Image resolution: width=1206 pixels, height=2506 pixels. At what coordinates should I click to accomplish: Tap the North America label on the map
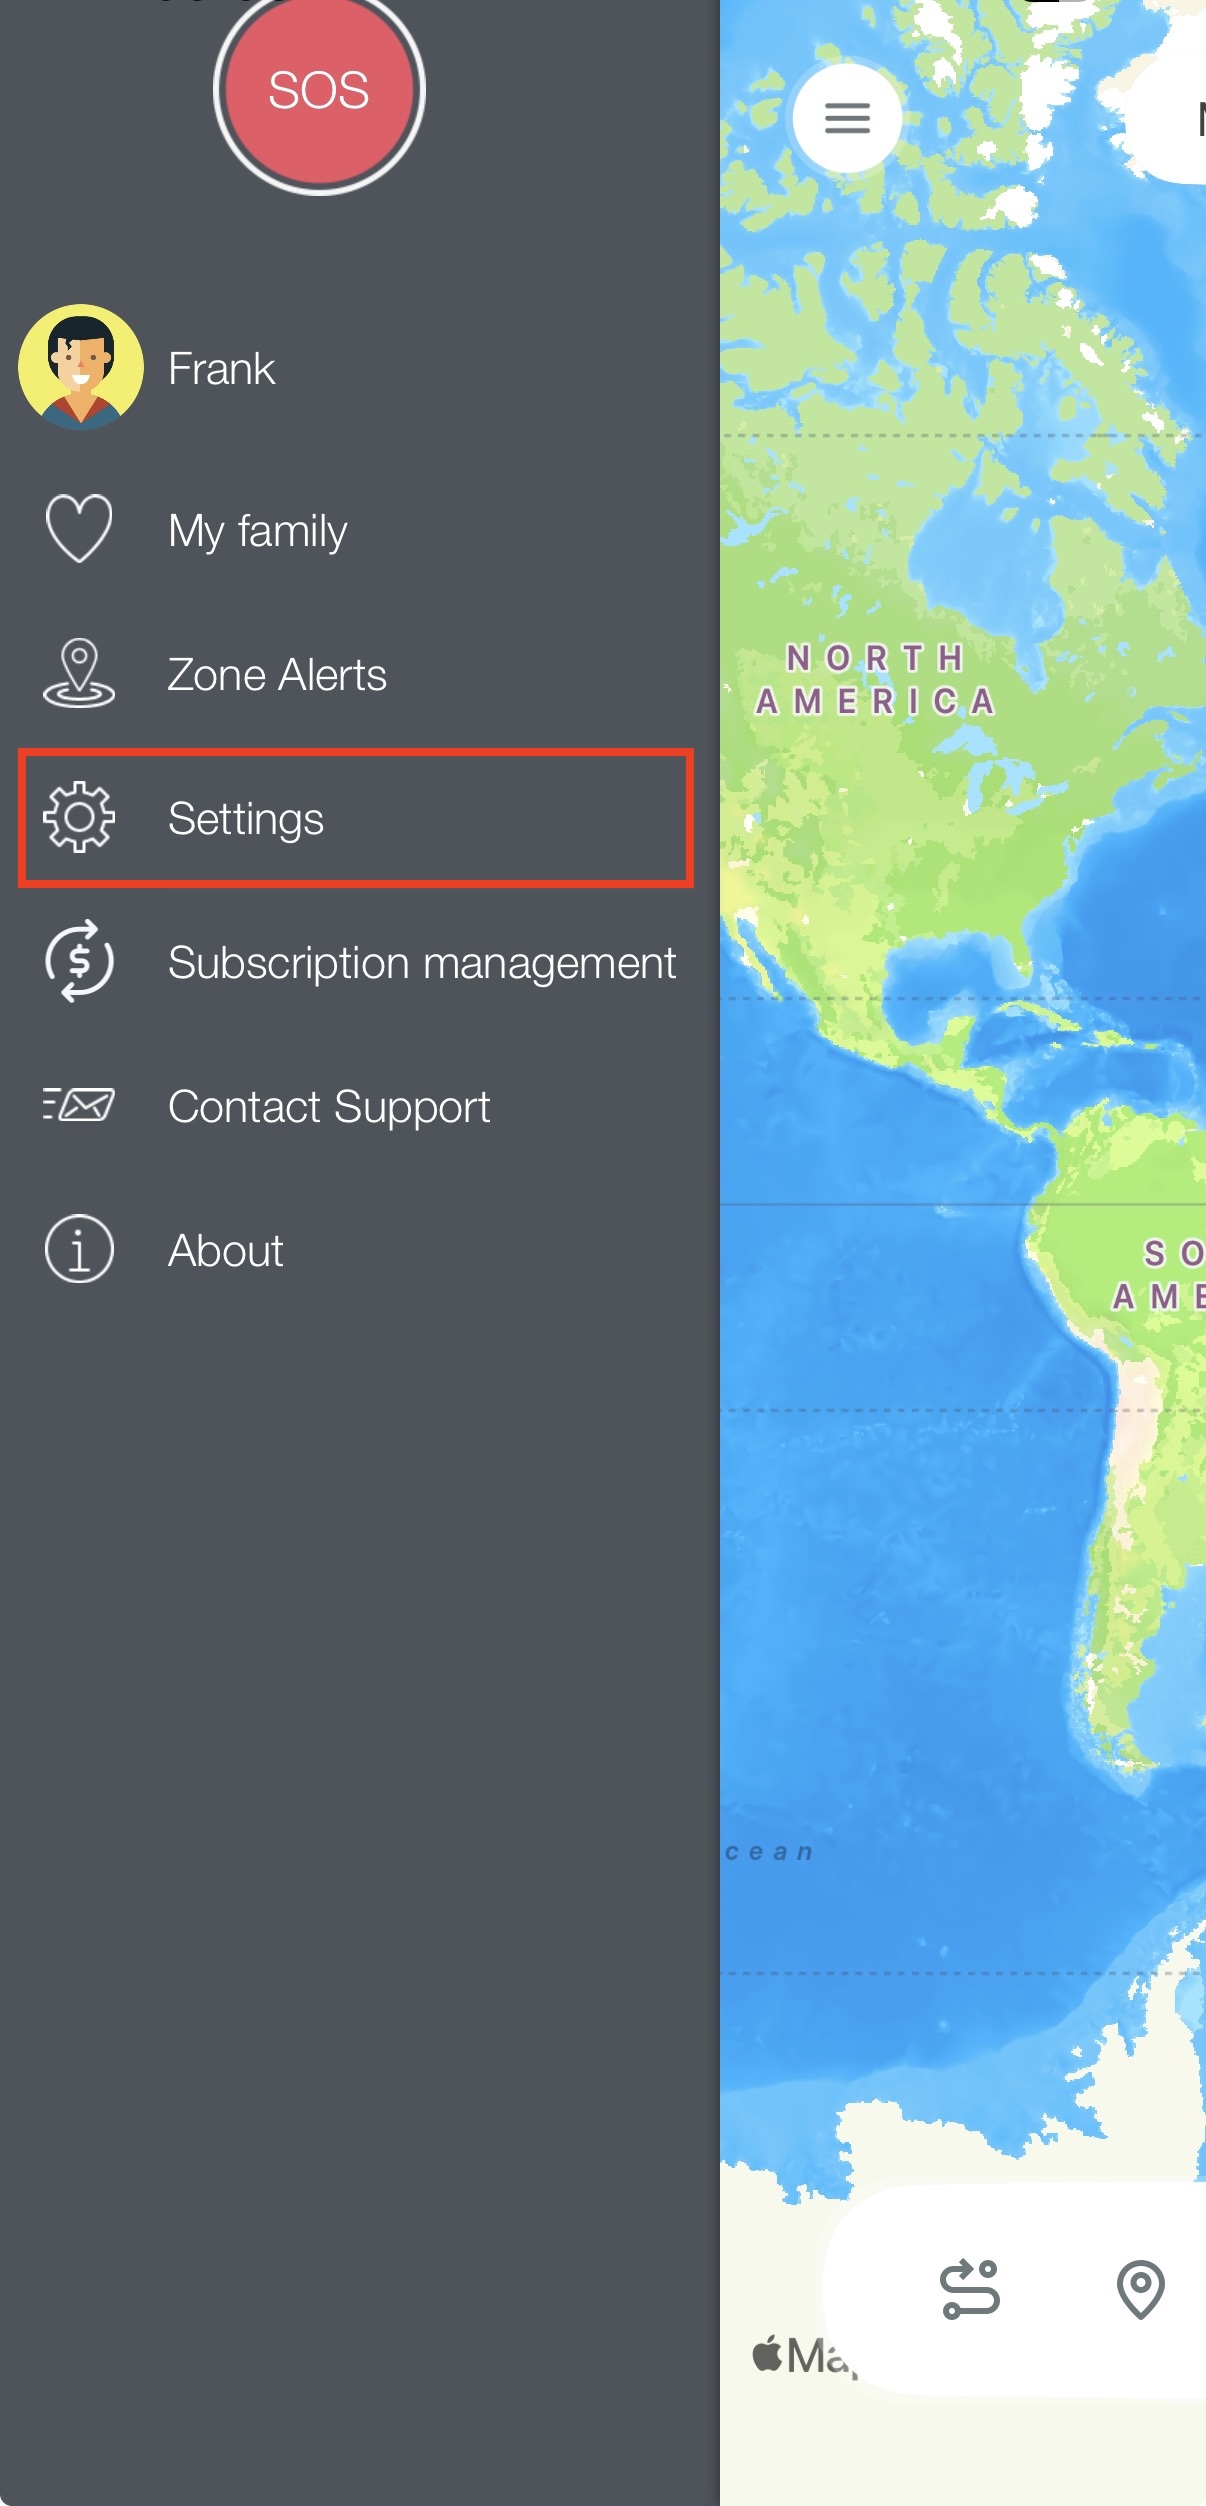875,680
